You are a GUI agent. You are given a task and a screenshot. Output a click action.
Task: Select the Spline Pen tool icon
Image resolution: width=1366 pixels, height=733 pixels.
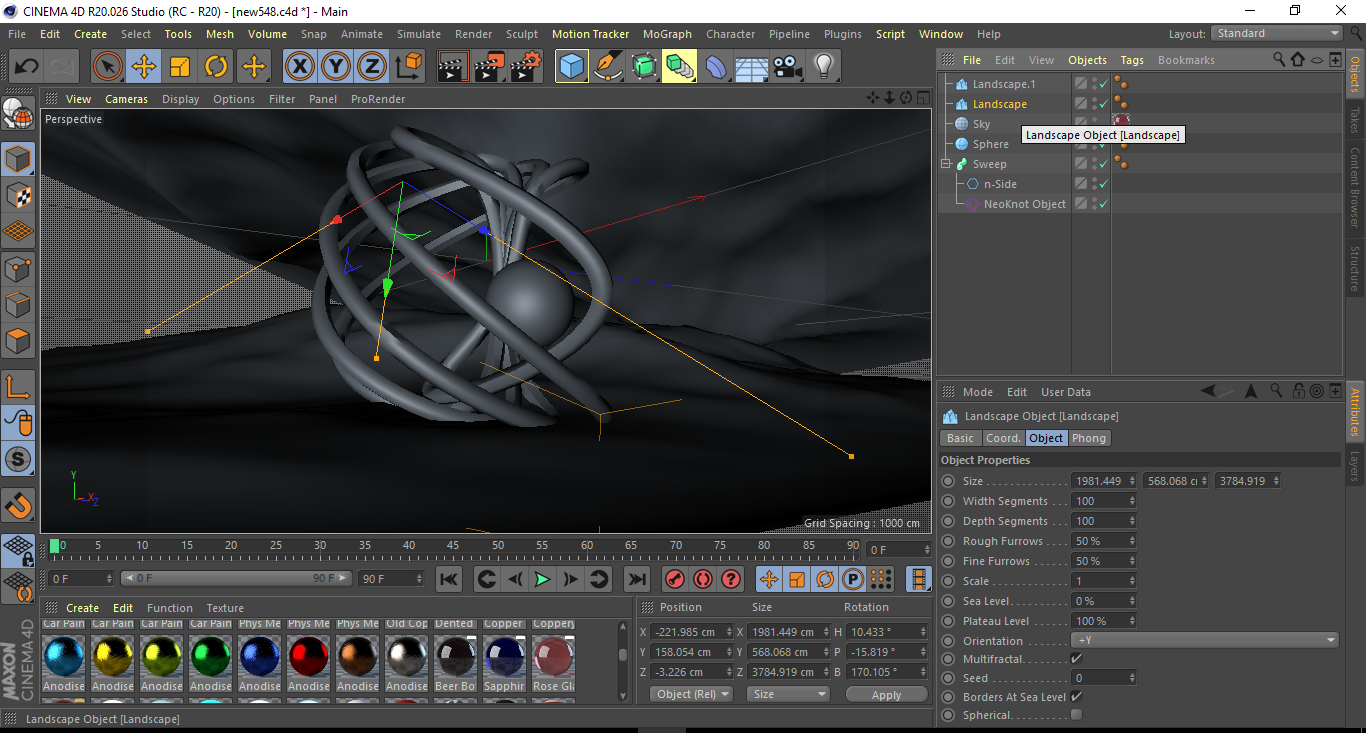[x=607, y=67]
